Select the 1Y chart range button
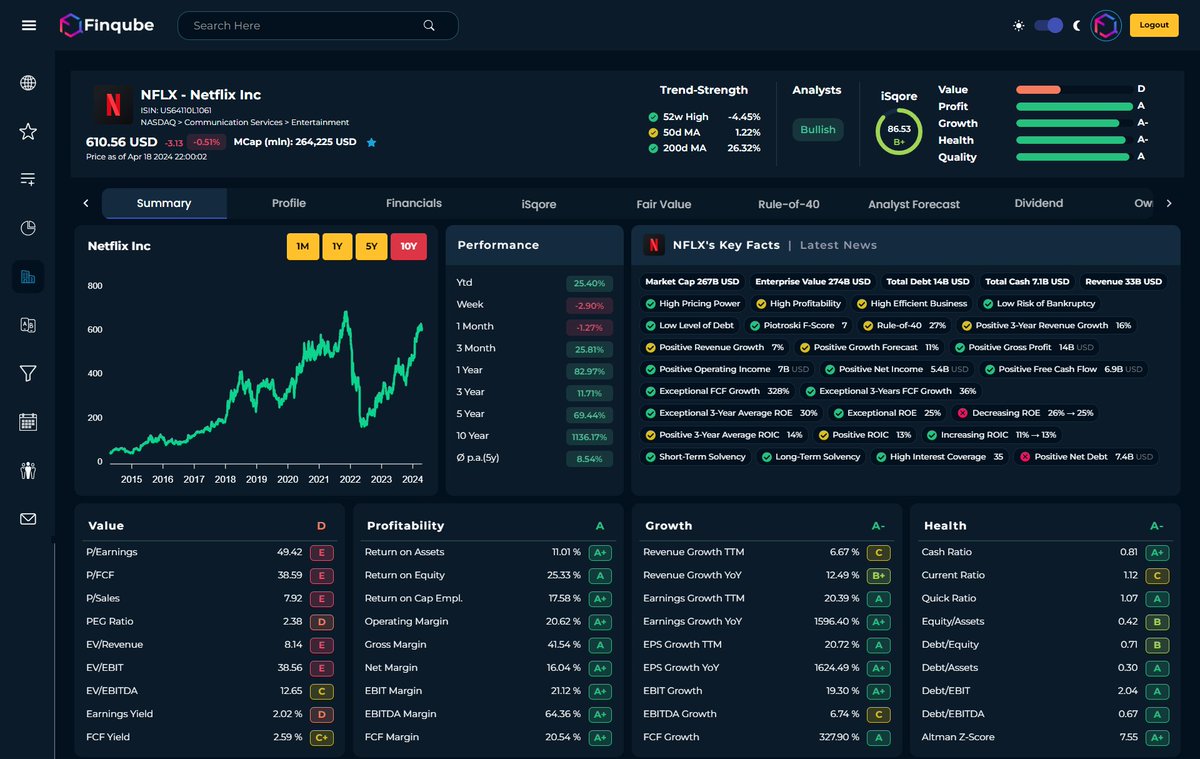Viewport: 1200px width, 759px height. click(x=337, y=246)
